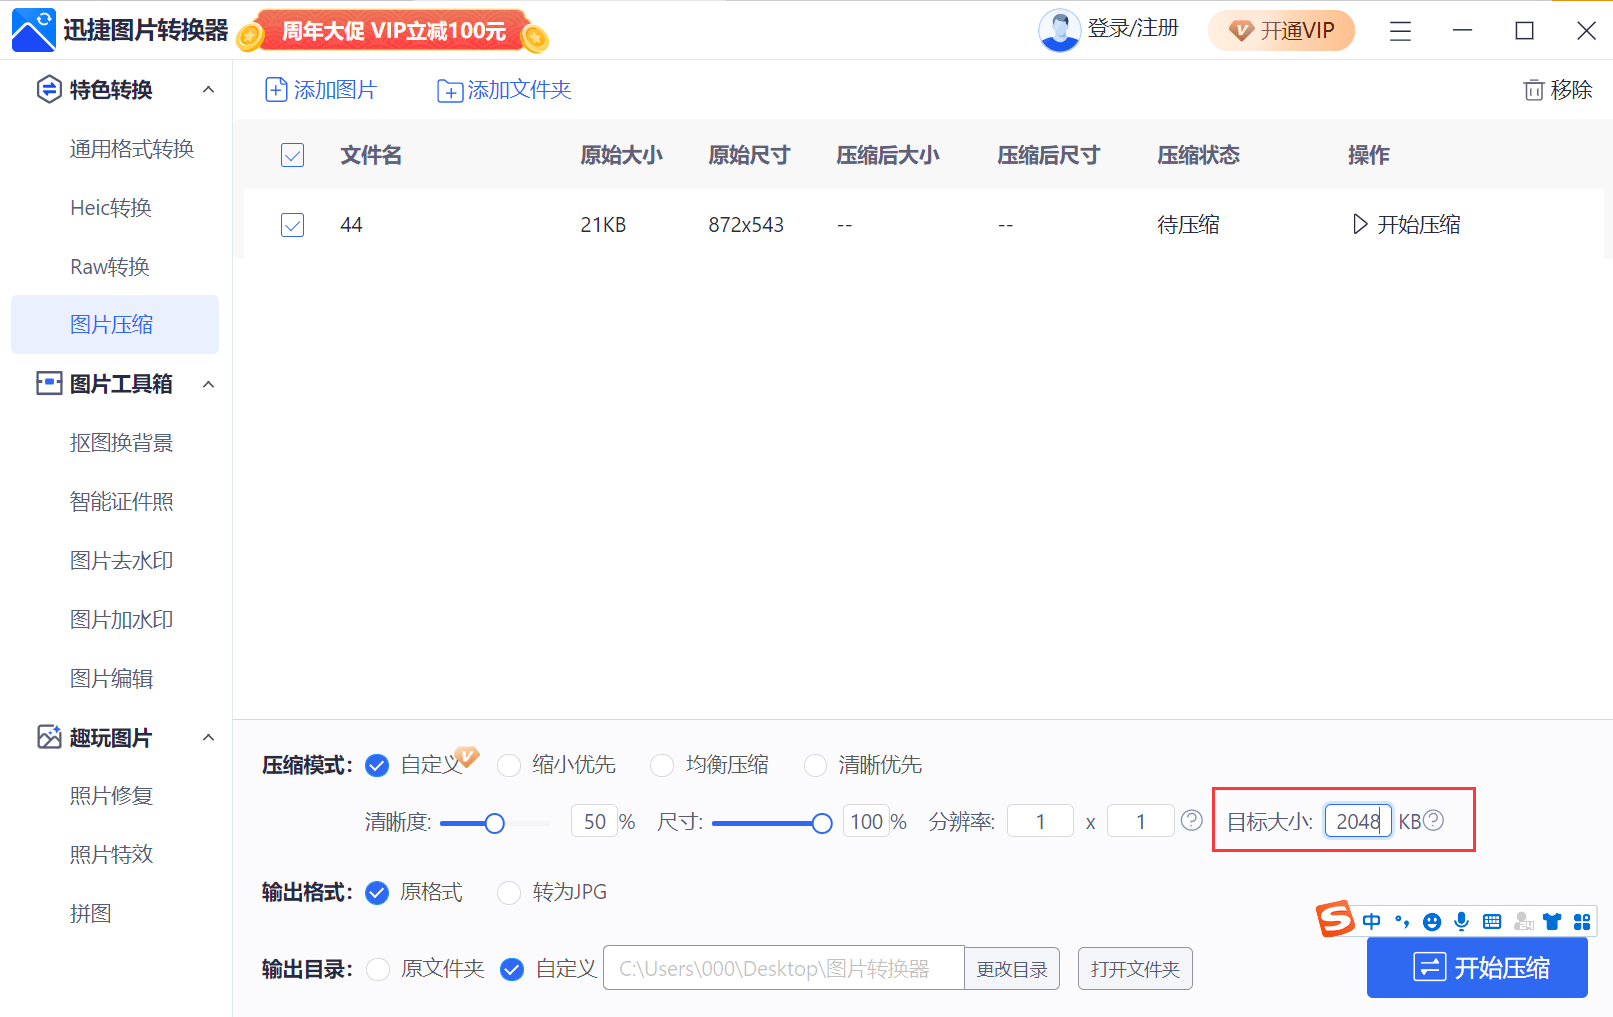Click the skin shirt icon in IME bar
Viewport: 1613px width, 1017px height.
[x=1552, y=921]
